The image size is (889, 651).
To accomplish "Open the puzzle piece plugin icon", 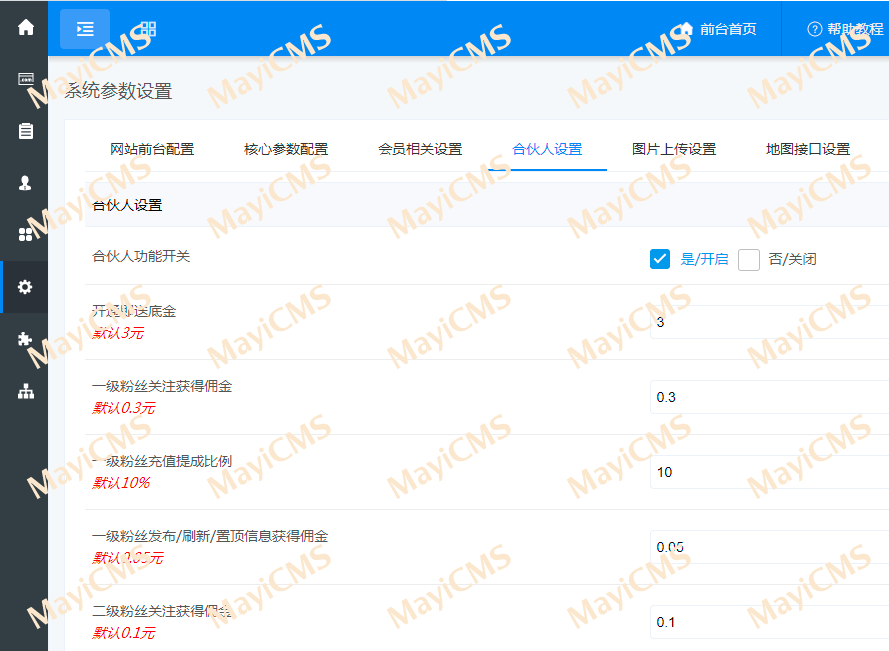I will click(25, 339).
